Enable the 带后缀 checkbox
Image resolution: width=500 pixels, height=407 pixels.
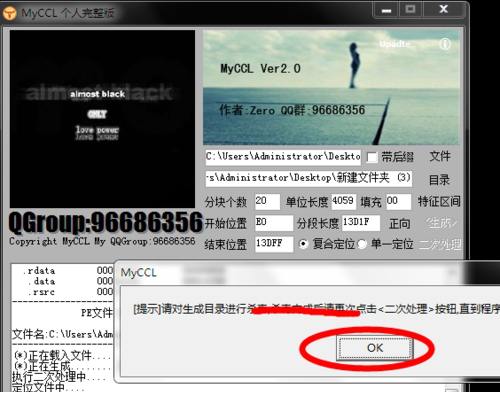(x=372, y=157)
